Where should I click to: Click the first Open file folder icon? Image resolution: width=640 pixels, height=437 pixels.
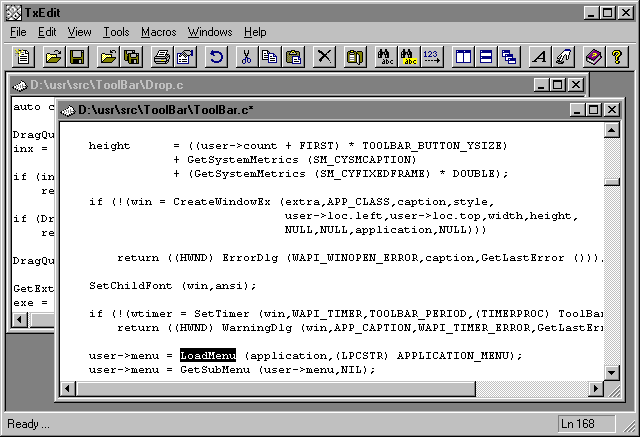(53, 57)
